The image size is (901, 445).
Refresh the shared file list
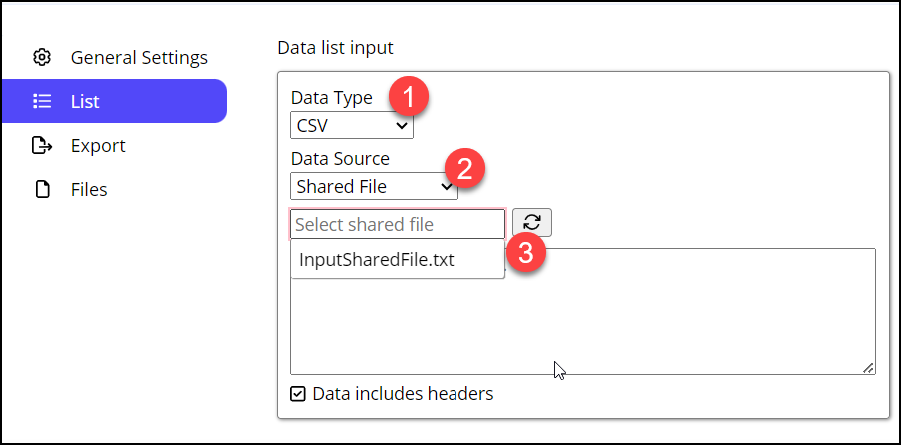tap(532, 222)
